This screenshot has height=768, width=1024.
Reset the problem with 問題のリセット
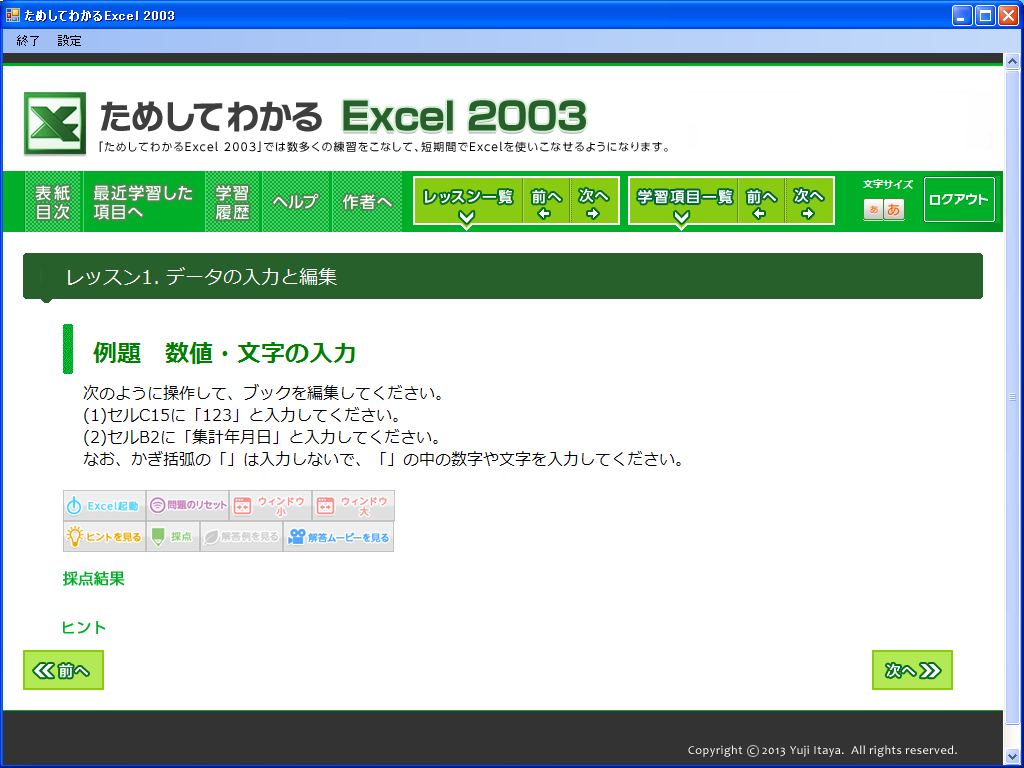pyautogui.click(x=187, y=505)
